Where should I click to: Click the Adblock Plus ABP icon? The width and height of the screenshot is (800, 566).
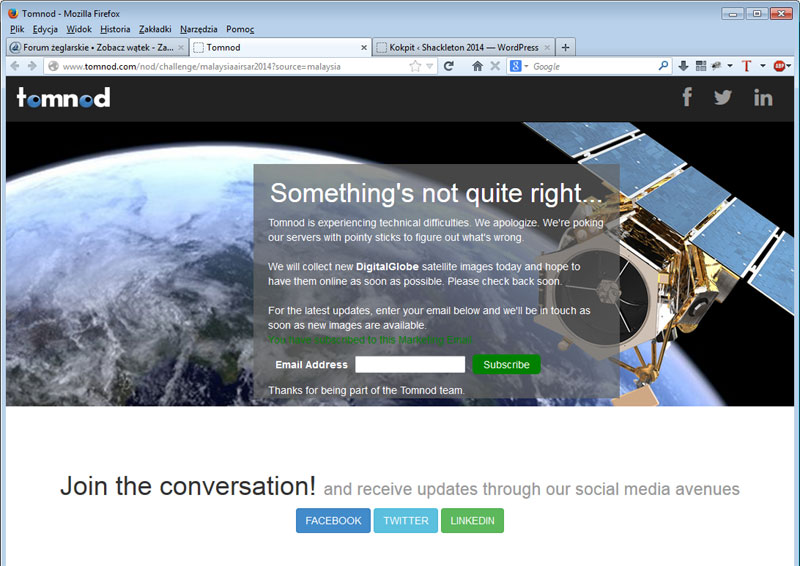pyautogui.click(x=779, y=66)
